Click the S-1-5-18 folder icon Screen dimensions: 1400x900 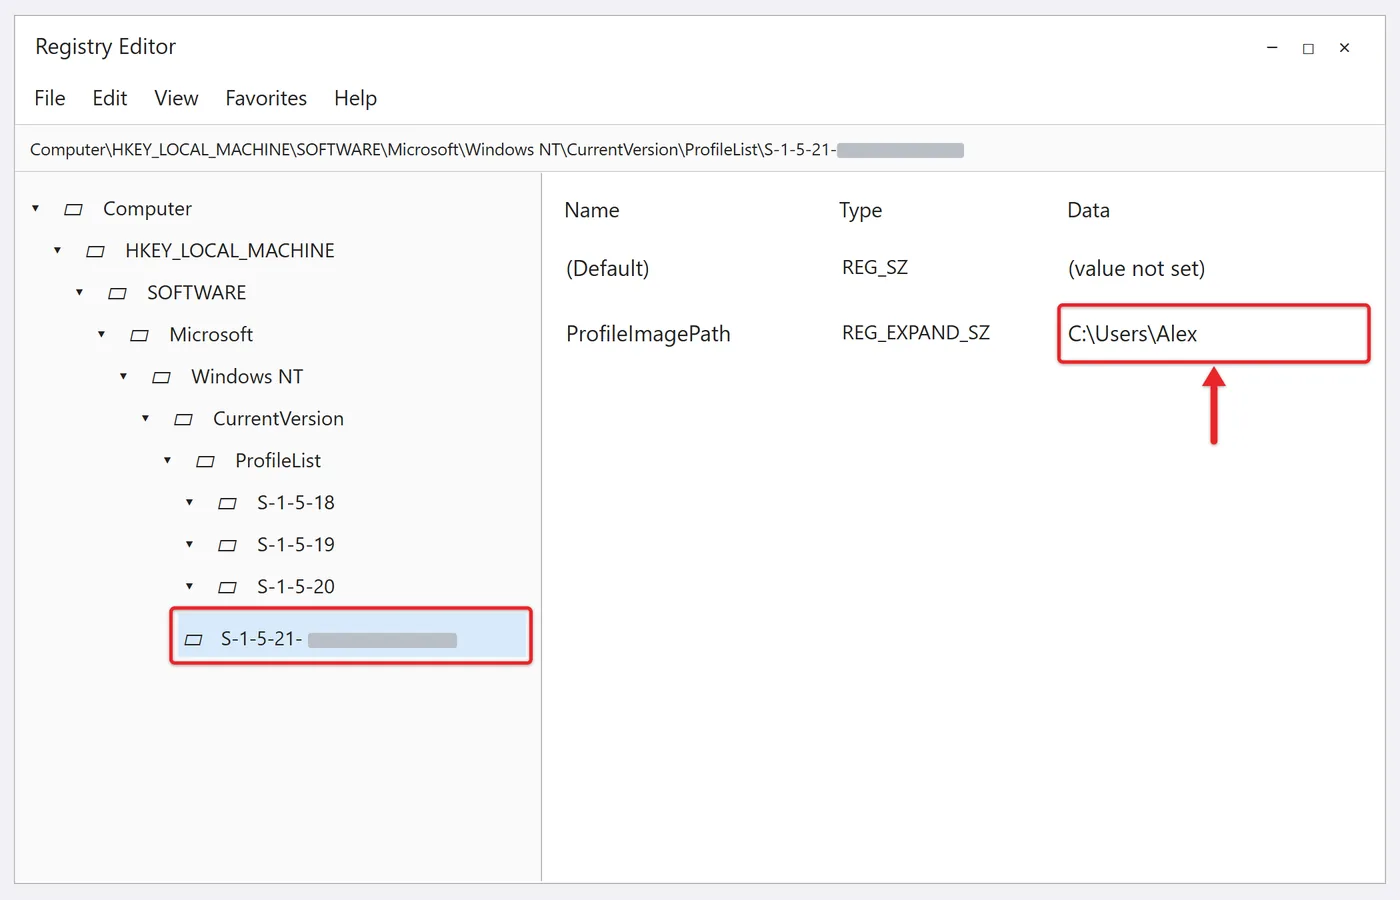[x=227, y=503]
